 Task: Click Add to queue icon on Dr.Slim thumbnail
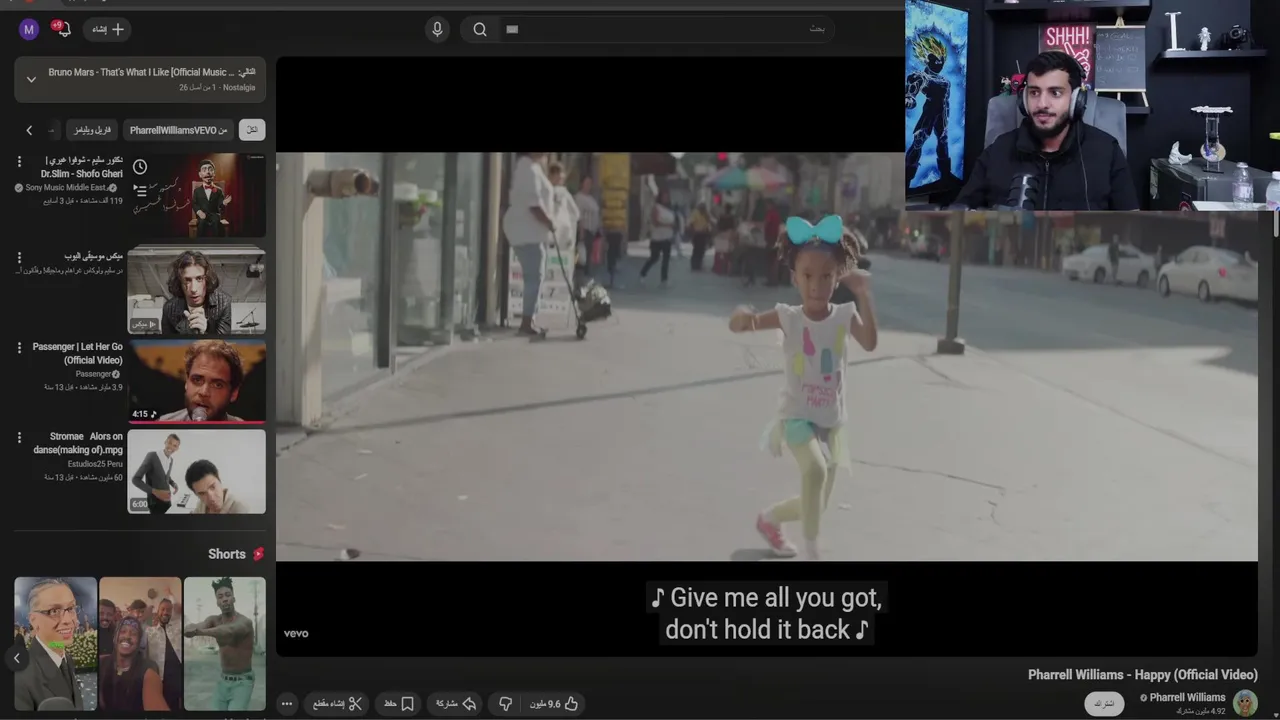[140, 190]
